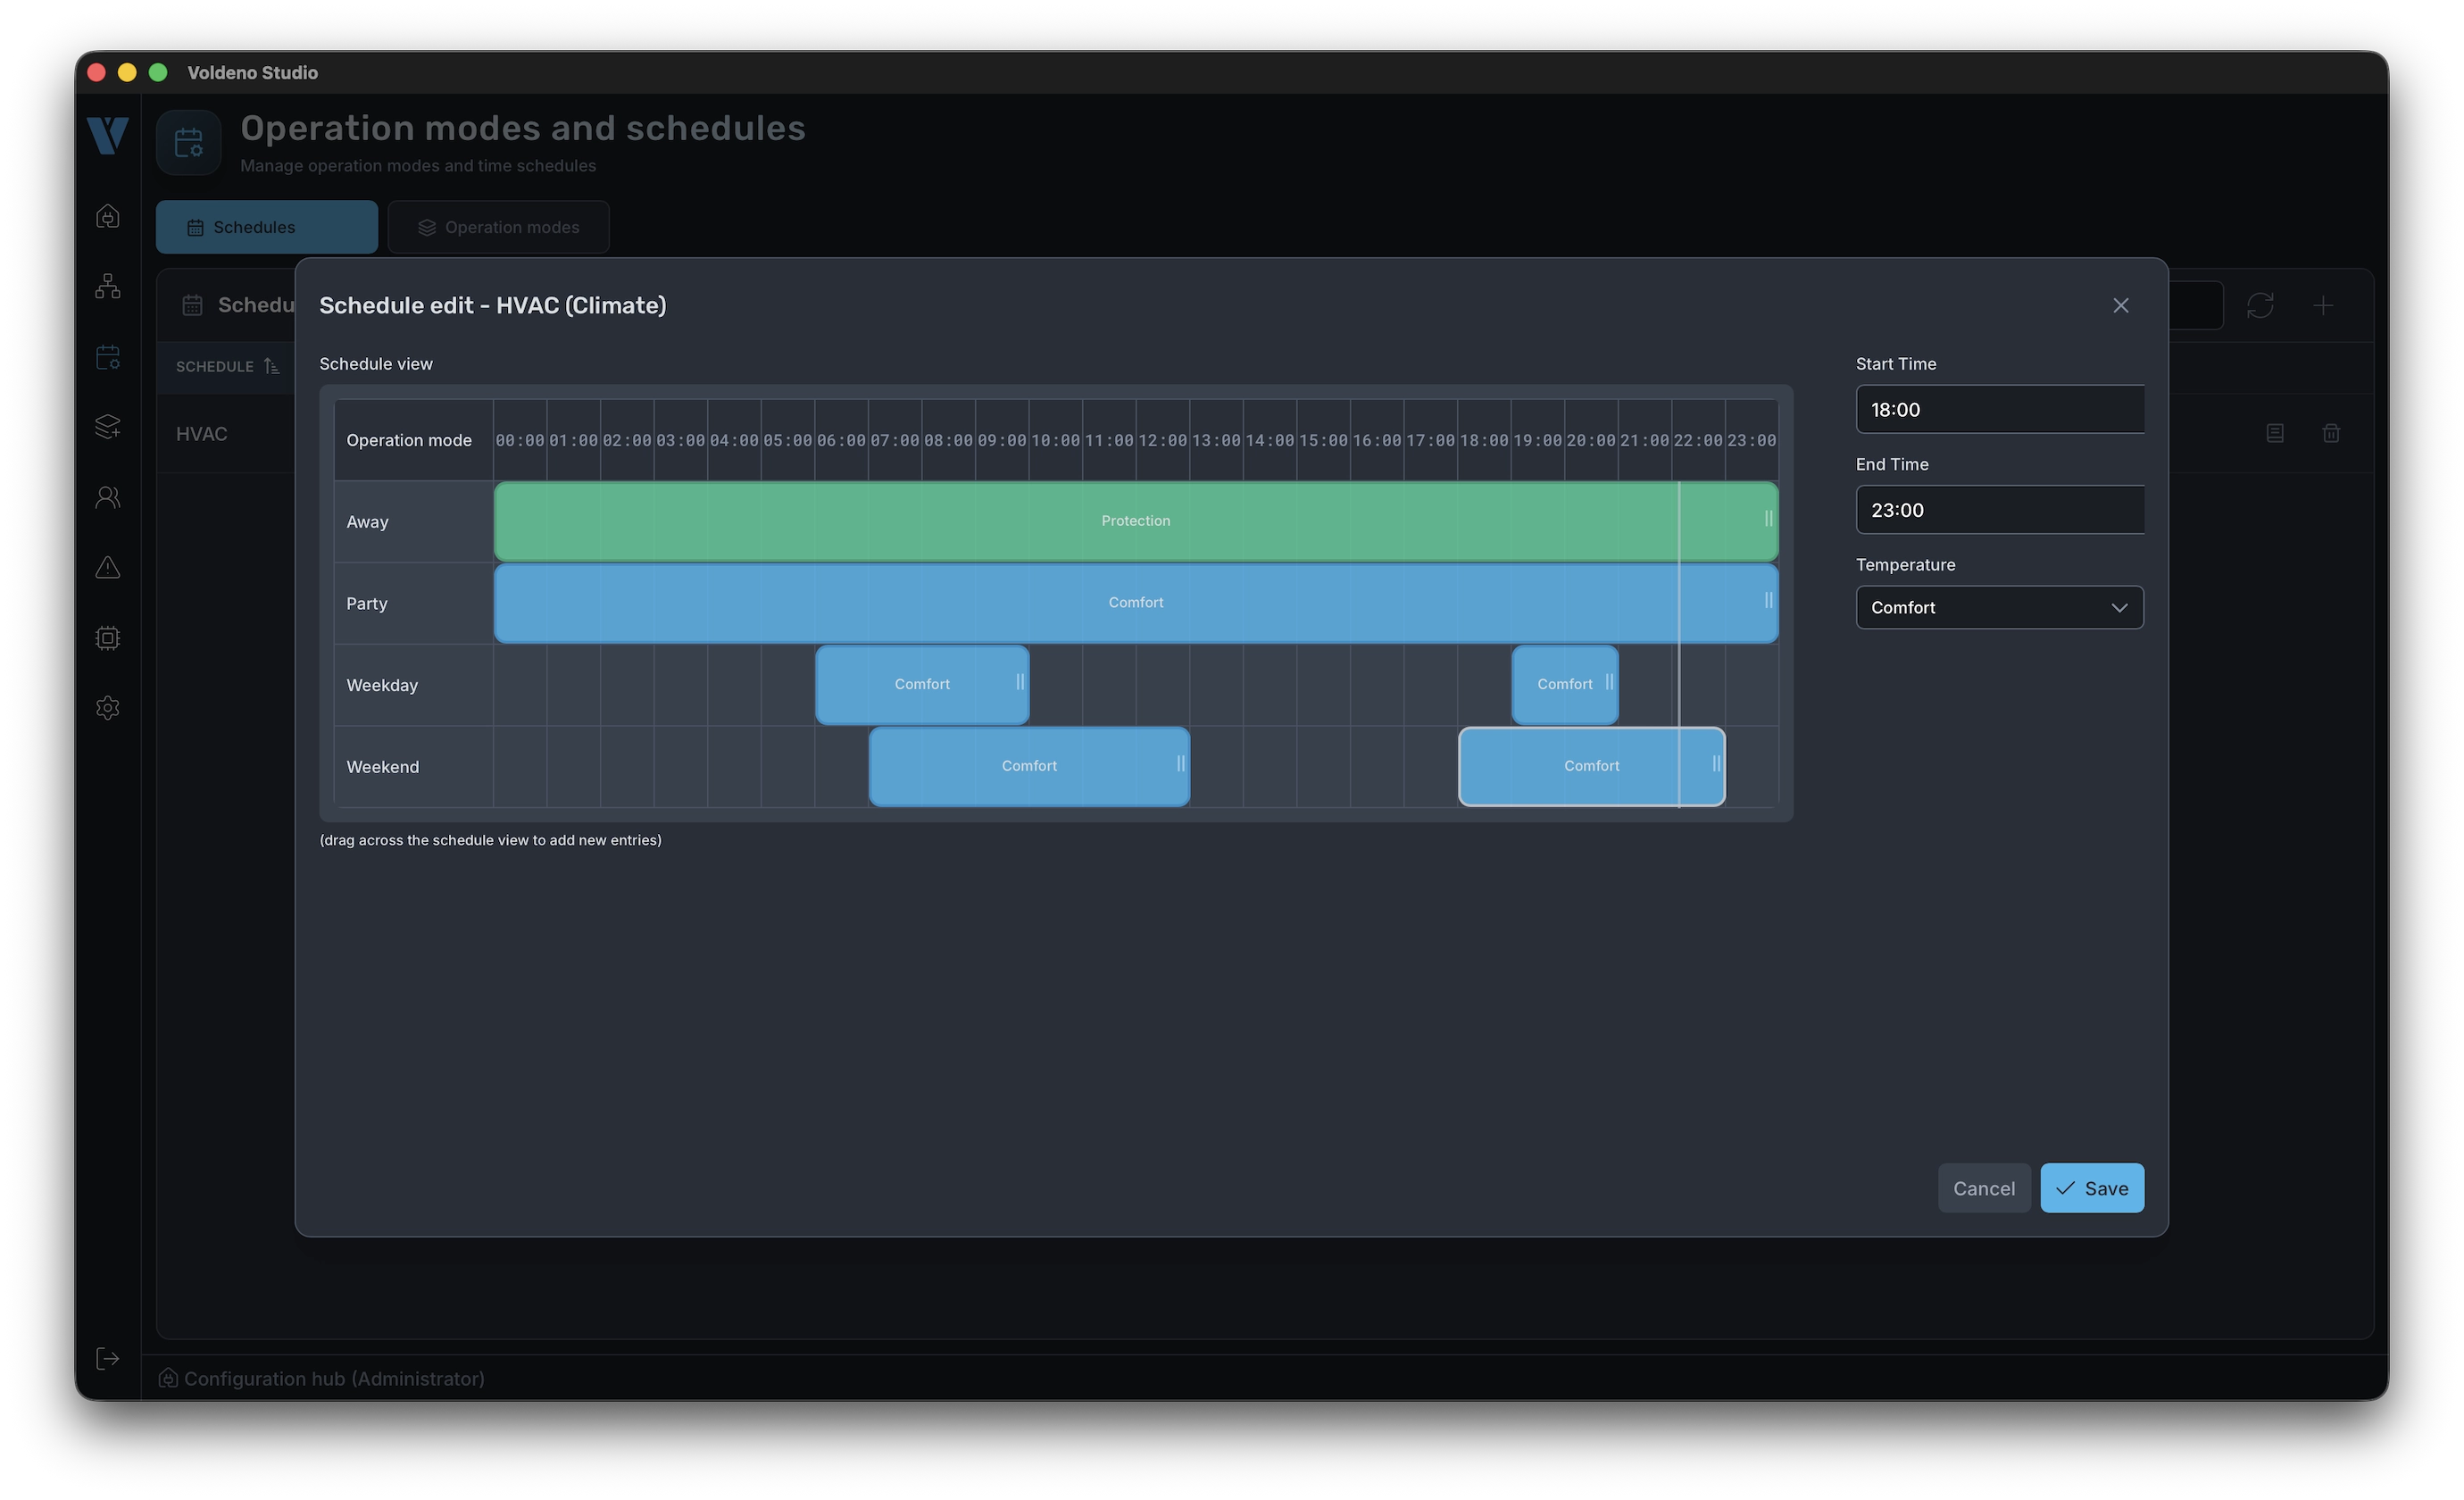Screen dimensions: 2464x1500
Task: Click the End Time input field
Action: point(1999,510)
